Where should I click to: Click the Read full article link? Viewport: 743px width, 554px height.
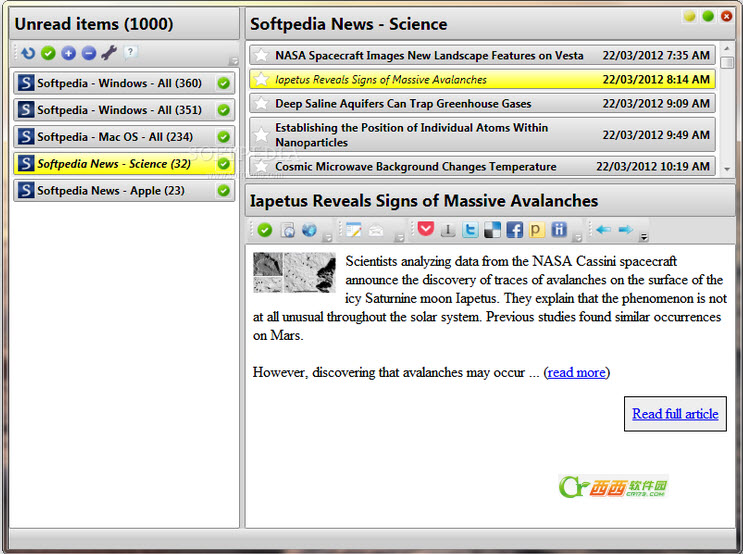pos(675,413)
